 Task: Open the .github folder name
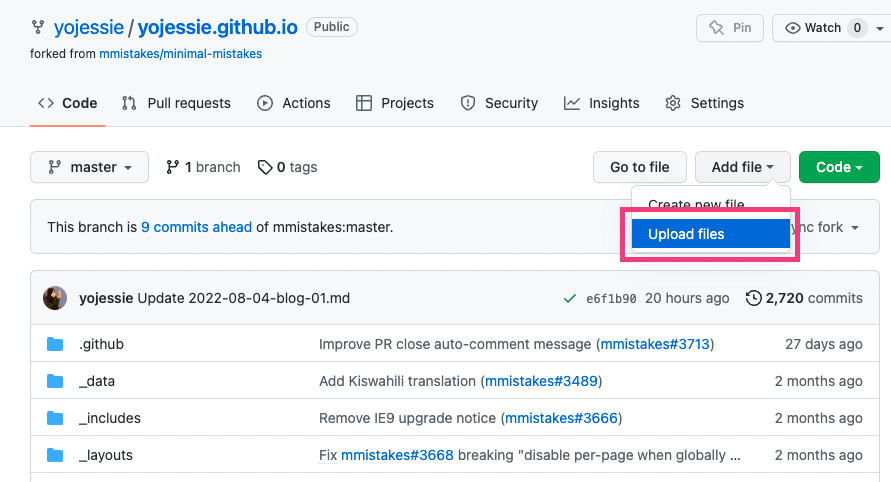coord(101,344)
